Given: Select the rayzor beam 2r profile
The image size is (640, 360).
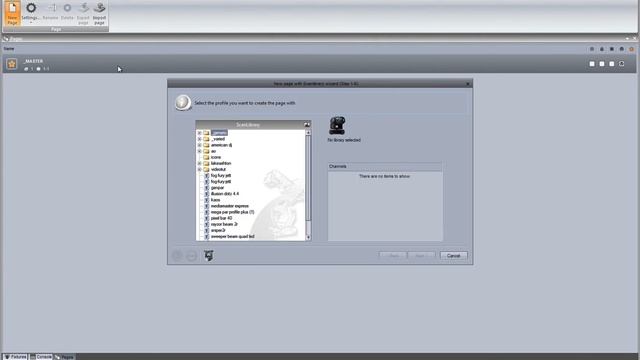Looking at the screenshot, I should [x=224, y=224].
